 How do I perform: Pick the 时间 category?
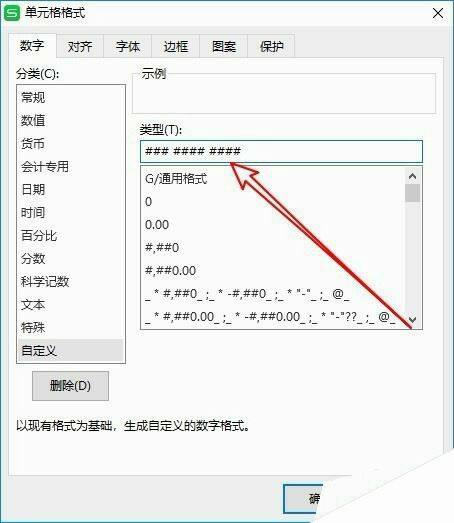(x=71, y=212)
